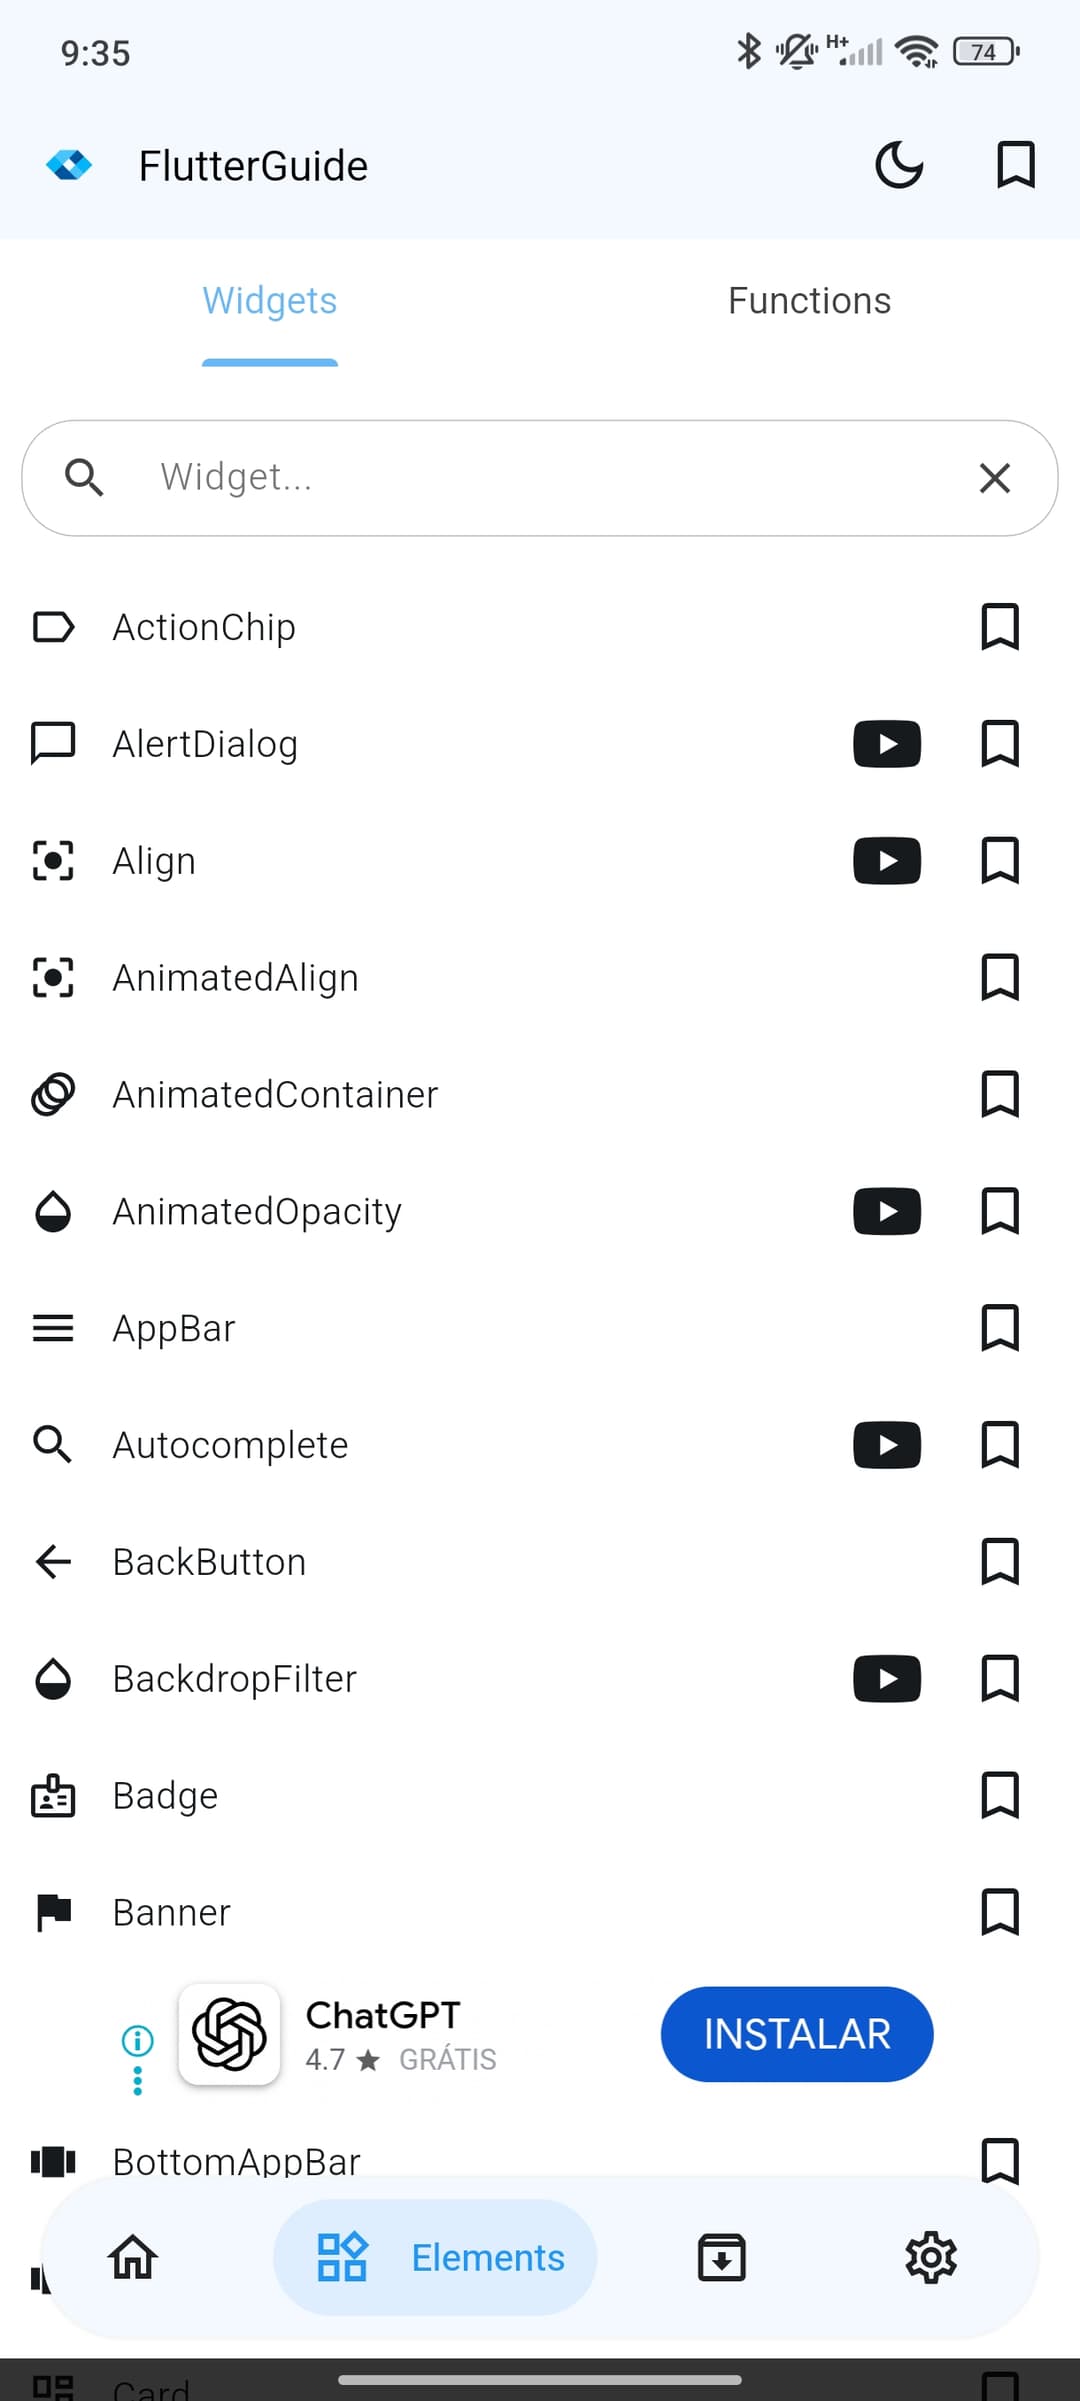Clear the widget search with the X
The height and width of the screenshot is (2401, 1080).
(994, 478)
